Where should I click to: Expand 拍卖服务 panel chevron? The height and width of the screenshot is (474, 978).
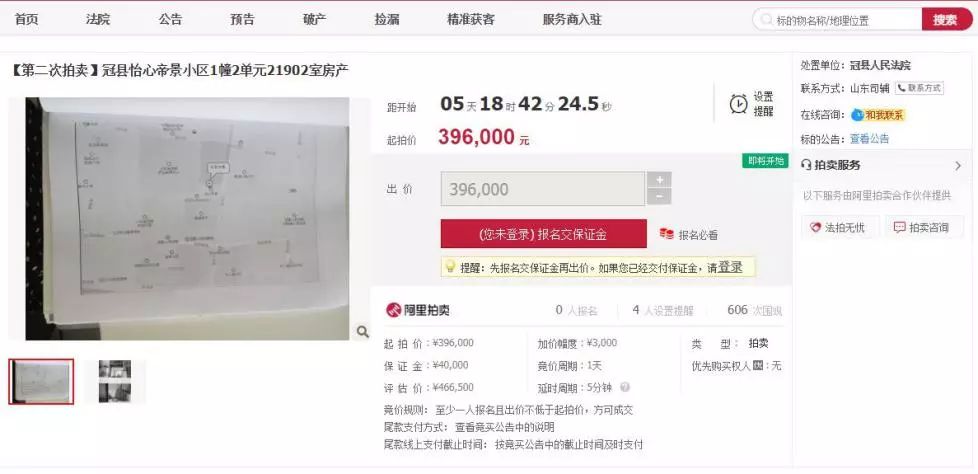[x=958, y=166]
